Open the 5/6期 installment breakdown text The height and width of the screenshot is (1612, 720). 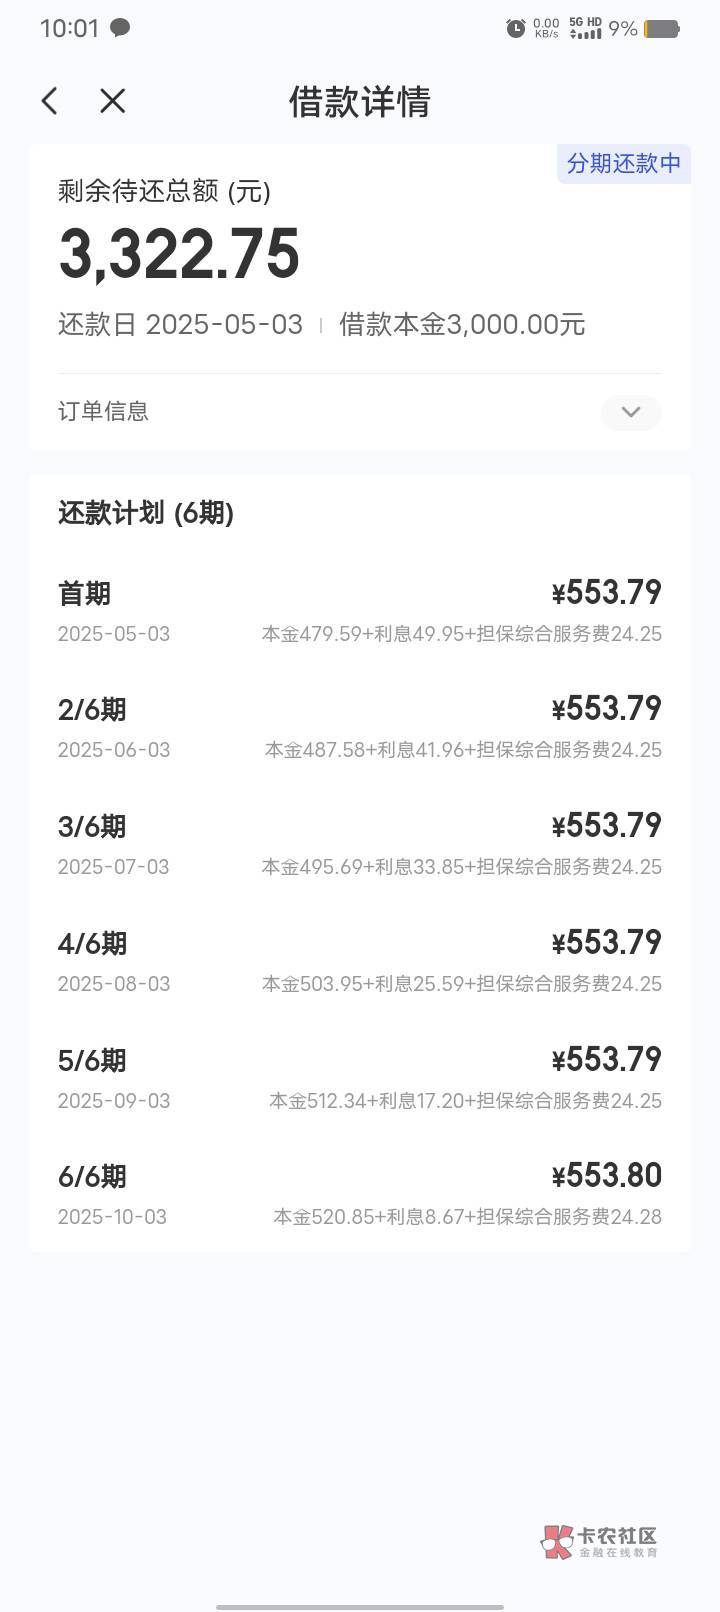pos(465,1101)
